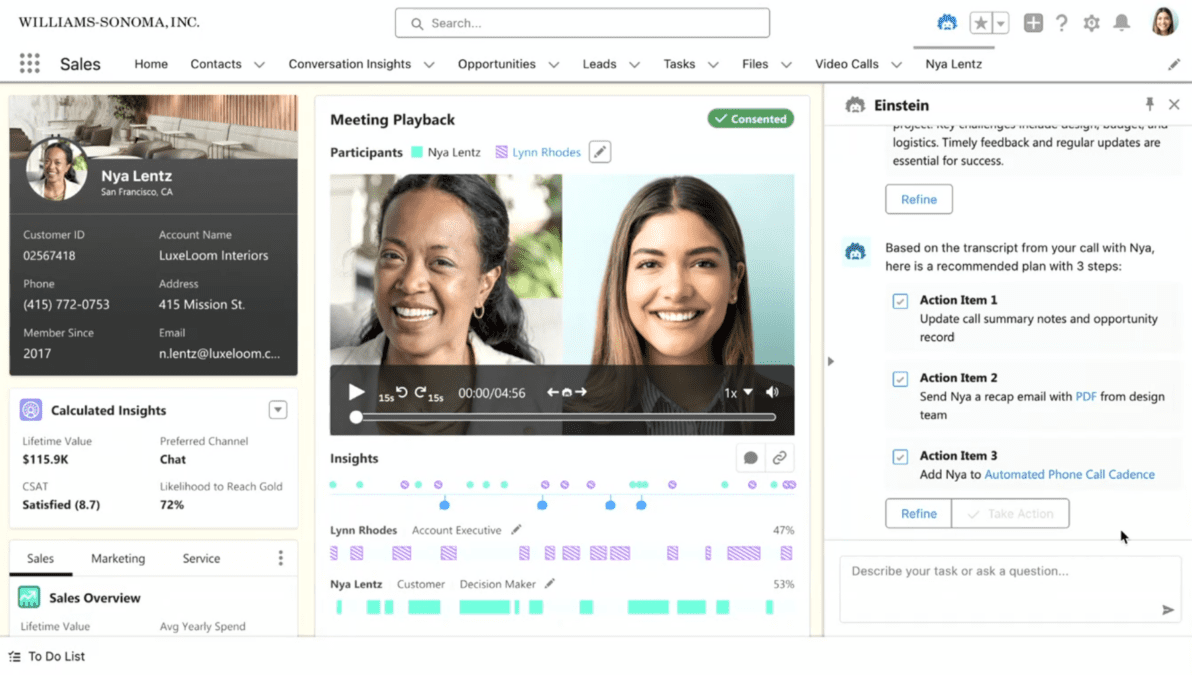1192x675 pixels.
Task: Open the Calculated Insights dropdown menu
Action: click(x=277, y=410)
